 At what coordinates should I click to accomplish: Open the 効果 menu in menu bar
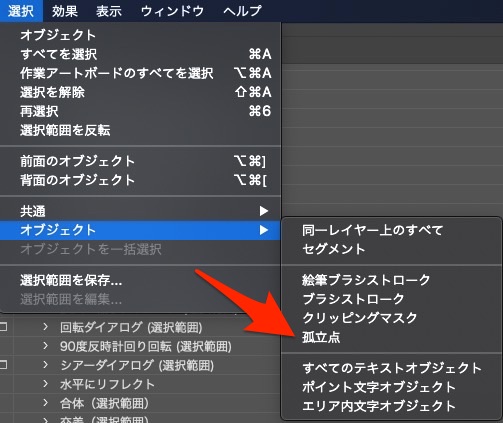pyautogui.click(x=65, y=11)
